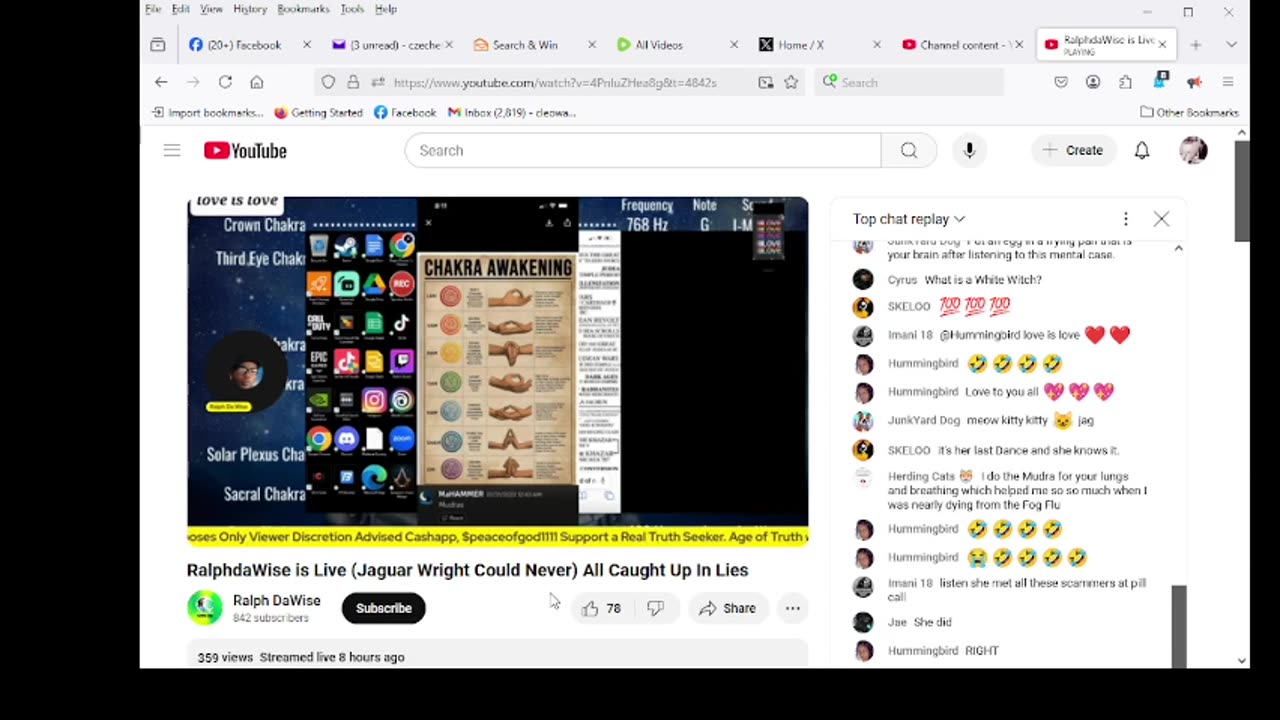The height and width of the screenshot is (720, 1280).
Task: Close the chat replay panel
Action: pyautogui.click(x=1161, y=219)
